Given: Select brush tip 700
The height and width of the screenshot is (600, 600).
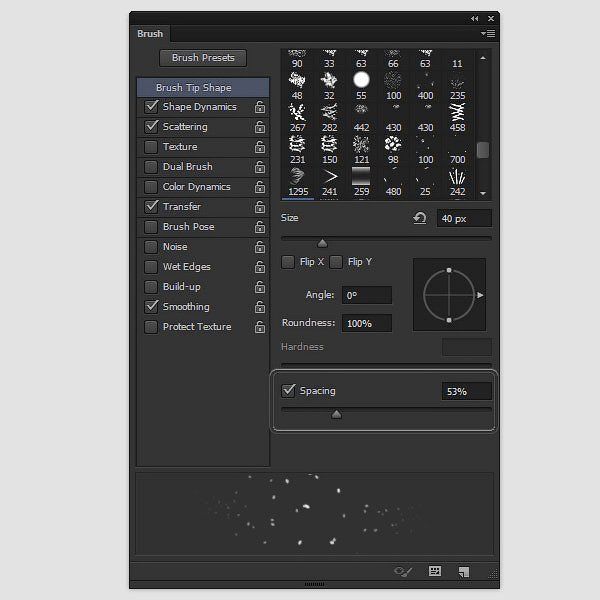Looking at the screenshot, I should tap(457, 150).
